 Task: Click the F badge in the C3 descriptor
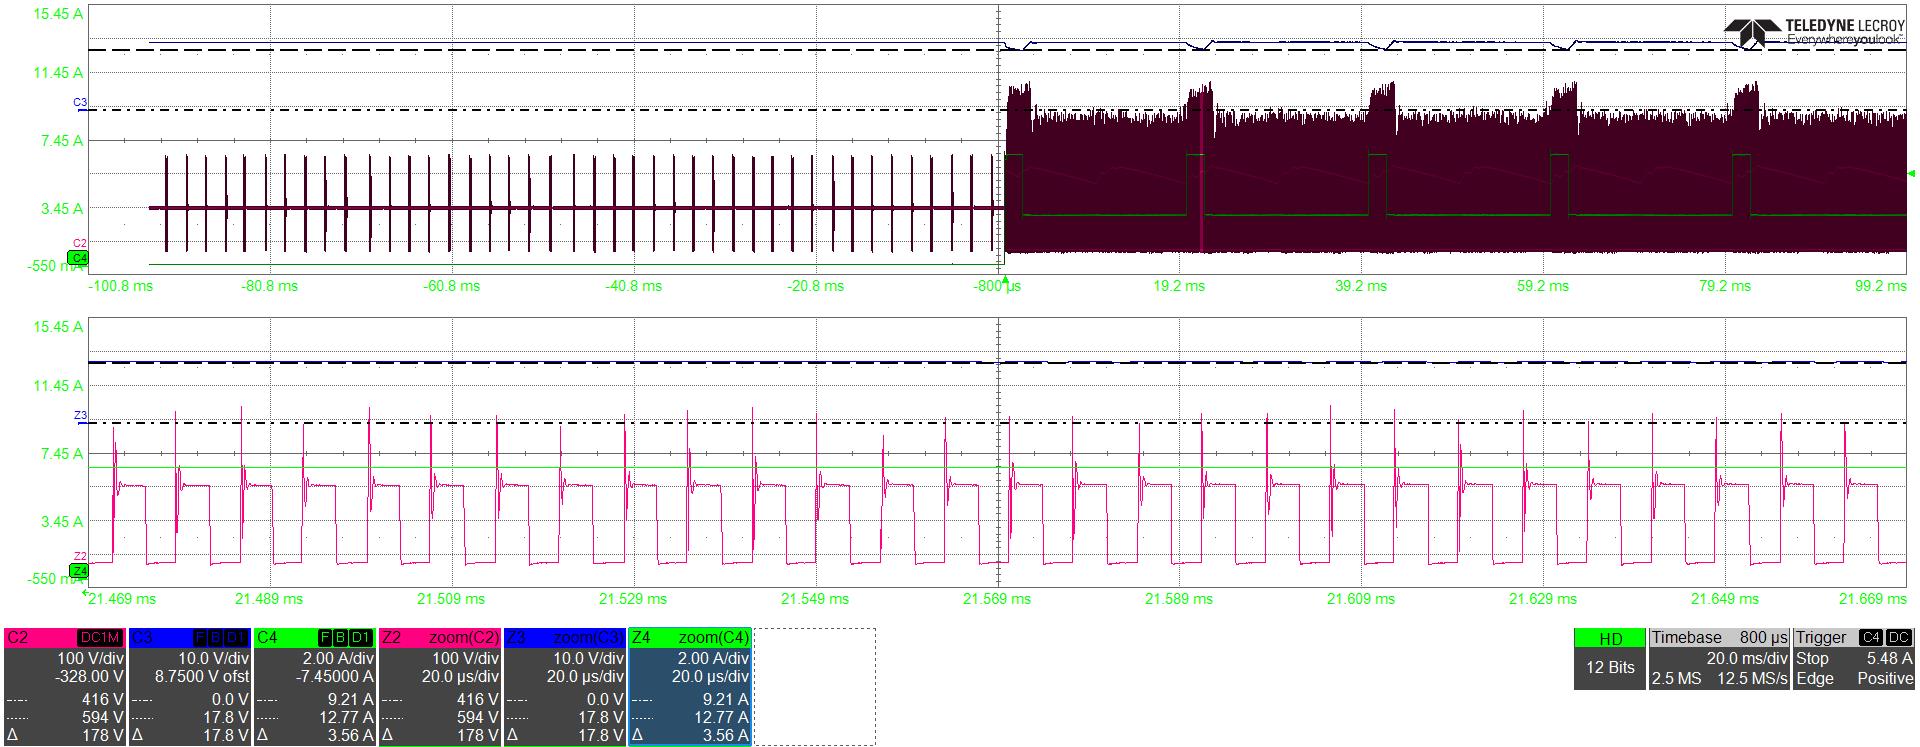200,638
